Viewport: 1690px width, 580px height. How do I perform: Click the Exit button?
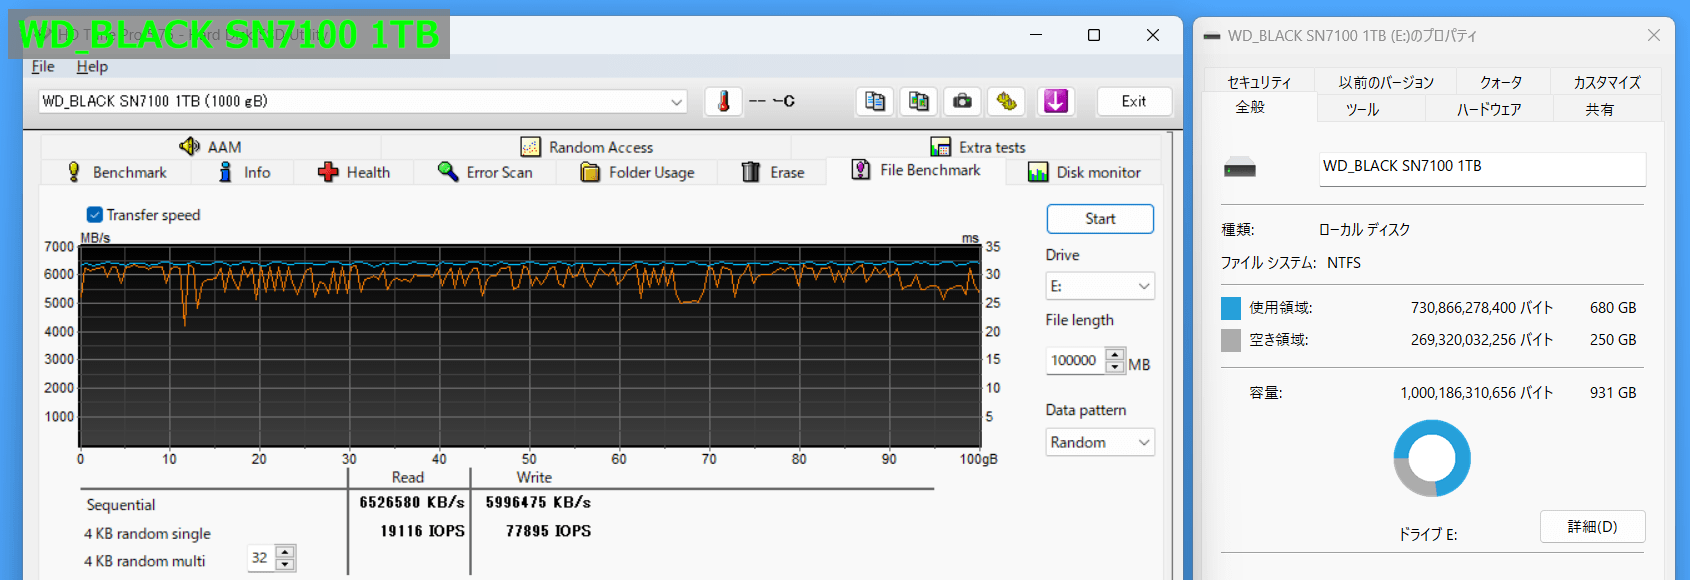point(1134,101)
